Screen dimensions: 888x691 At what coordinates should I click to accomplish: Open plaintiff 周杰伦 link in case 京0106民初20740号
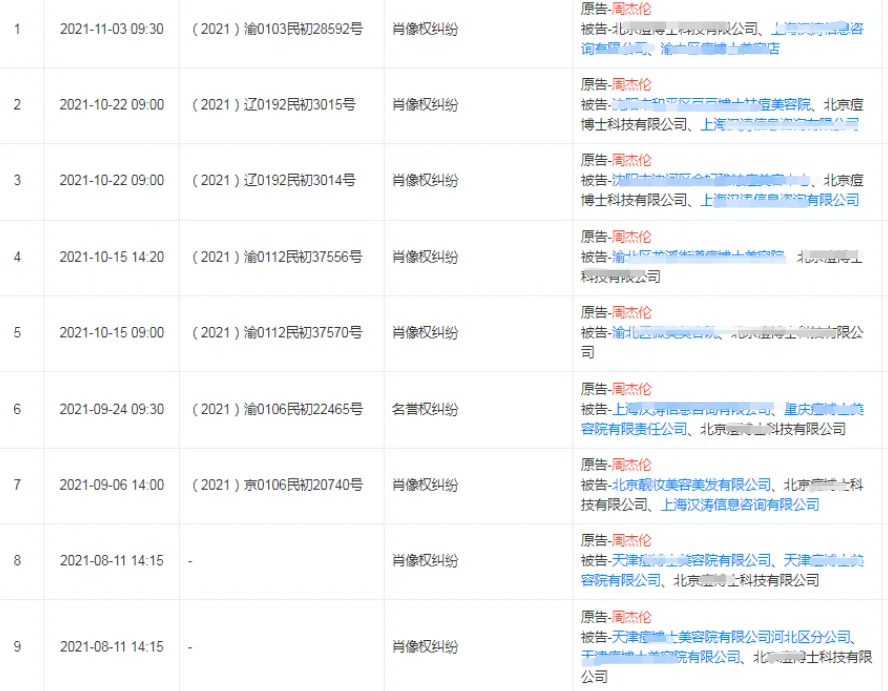[631, 464]
